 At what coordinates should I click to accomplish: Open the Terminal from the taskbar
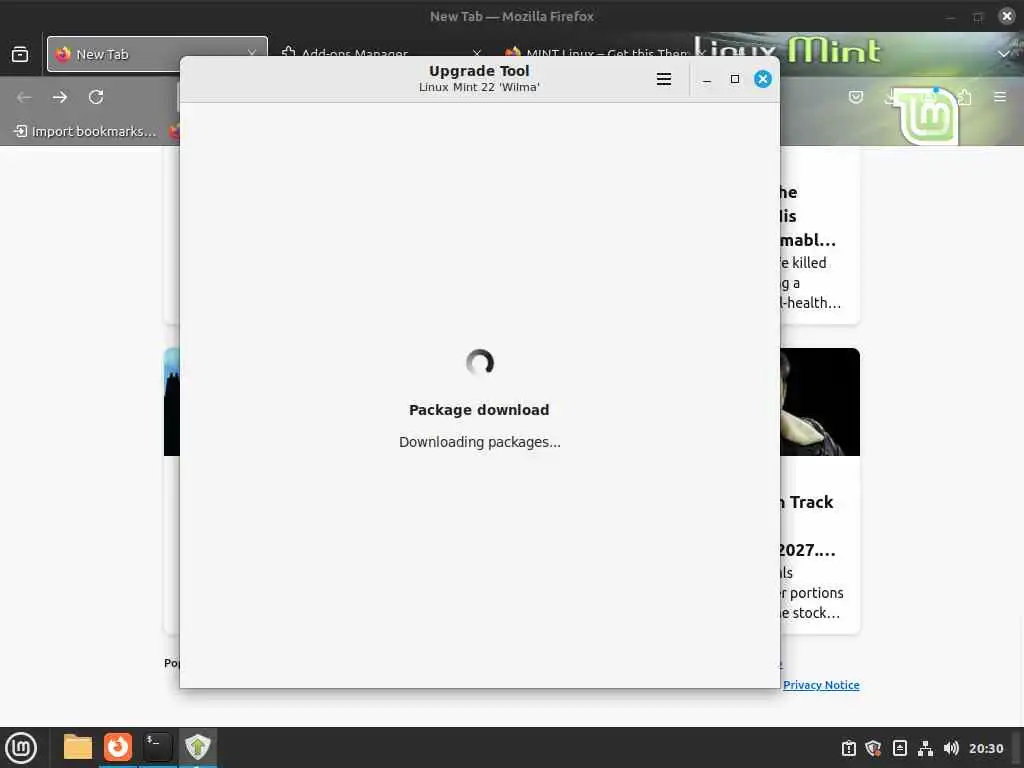point(157,747)
